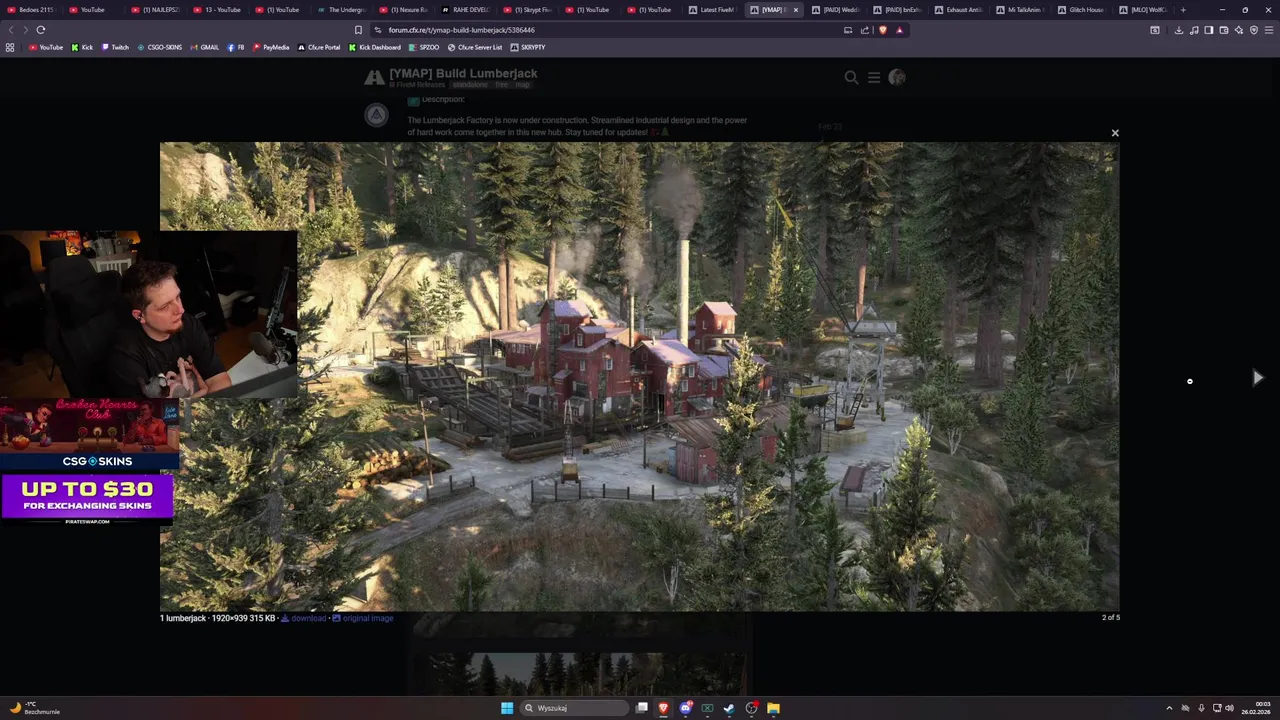The width and height of the screenshot is (1280, 720).
Task: Close the lightbox image viewer
Action: coord(1115,133)
